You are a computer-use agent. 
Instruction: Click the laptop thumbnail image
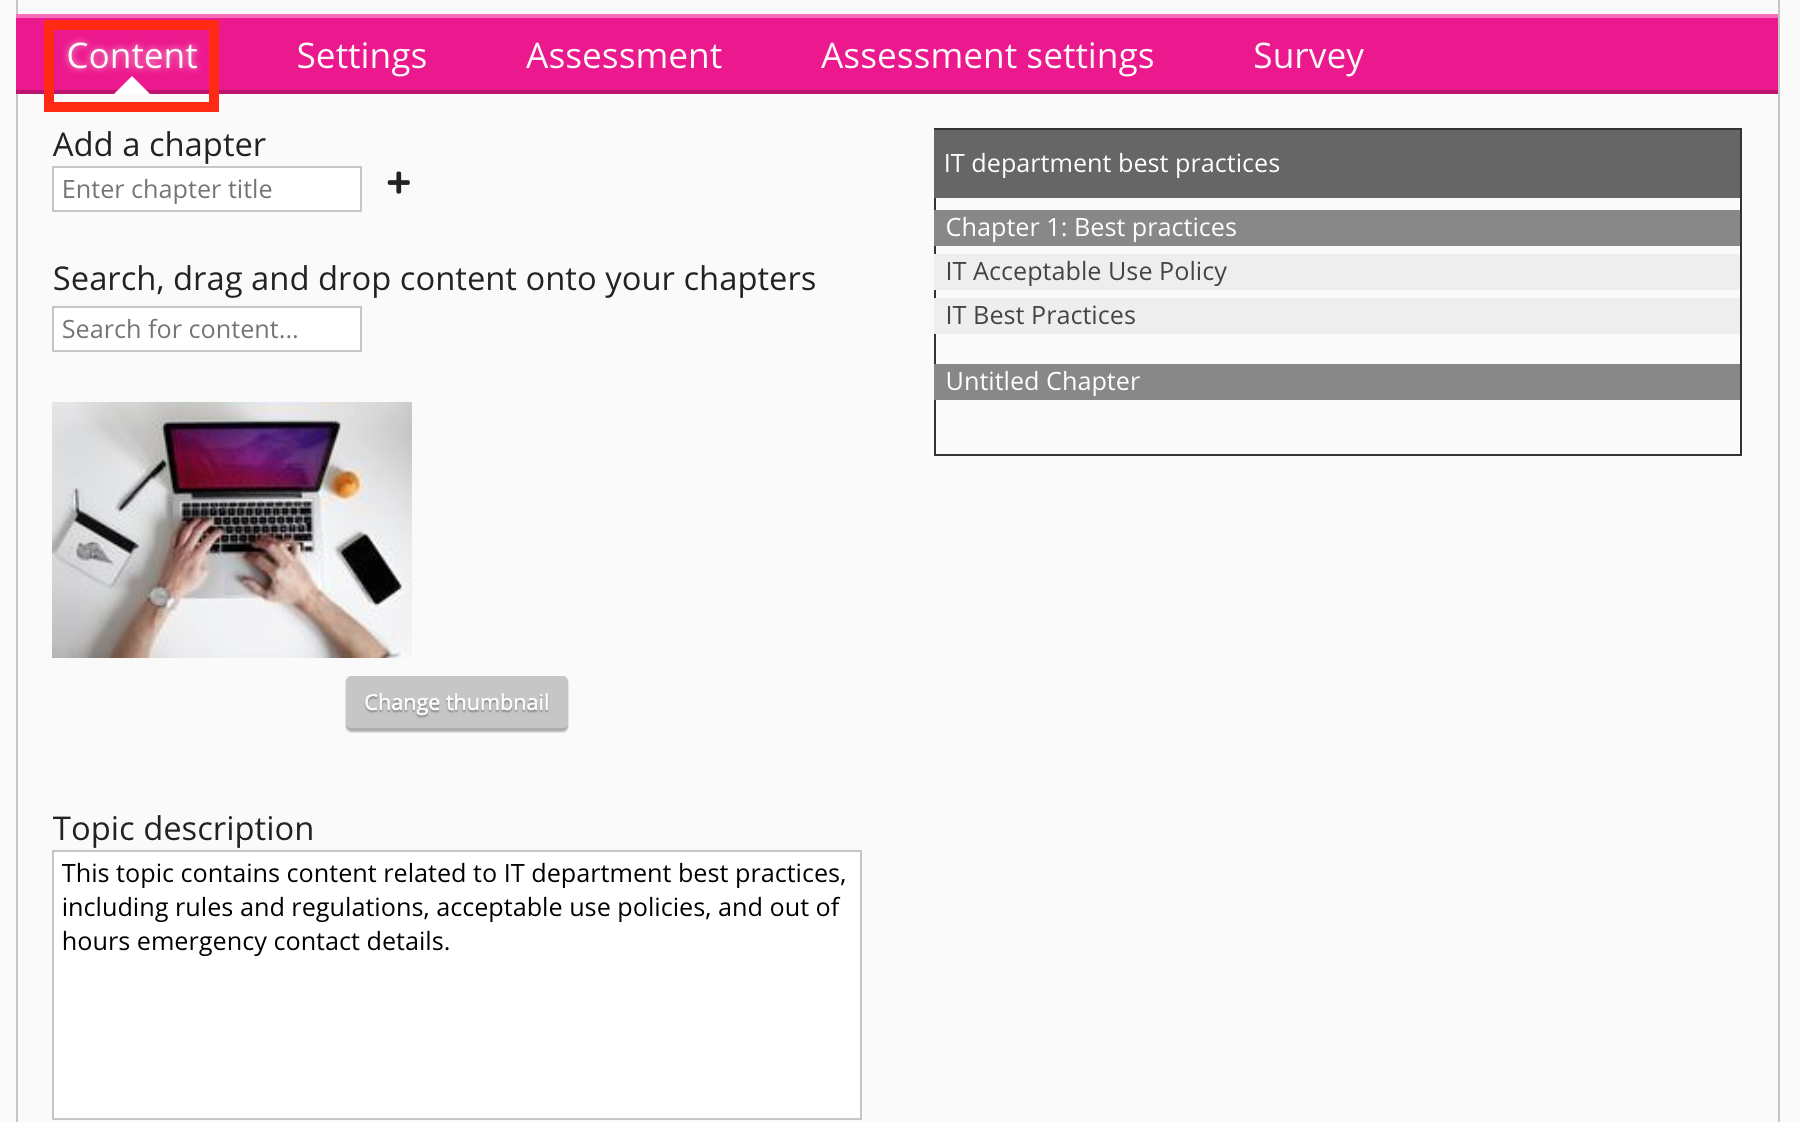pyautogui.click(x=232, y=530)
